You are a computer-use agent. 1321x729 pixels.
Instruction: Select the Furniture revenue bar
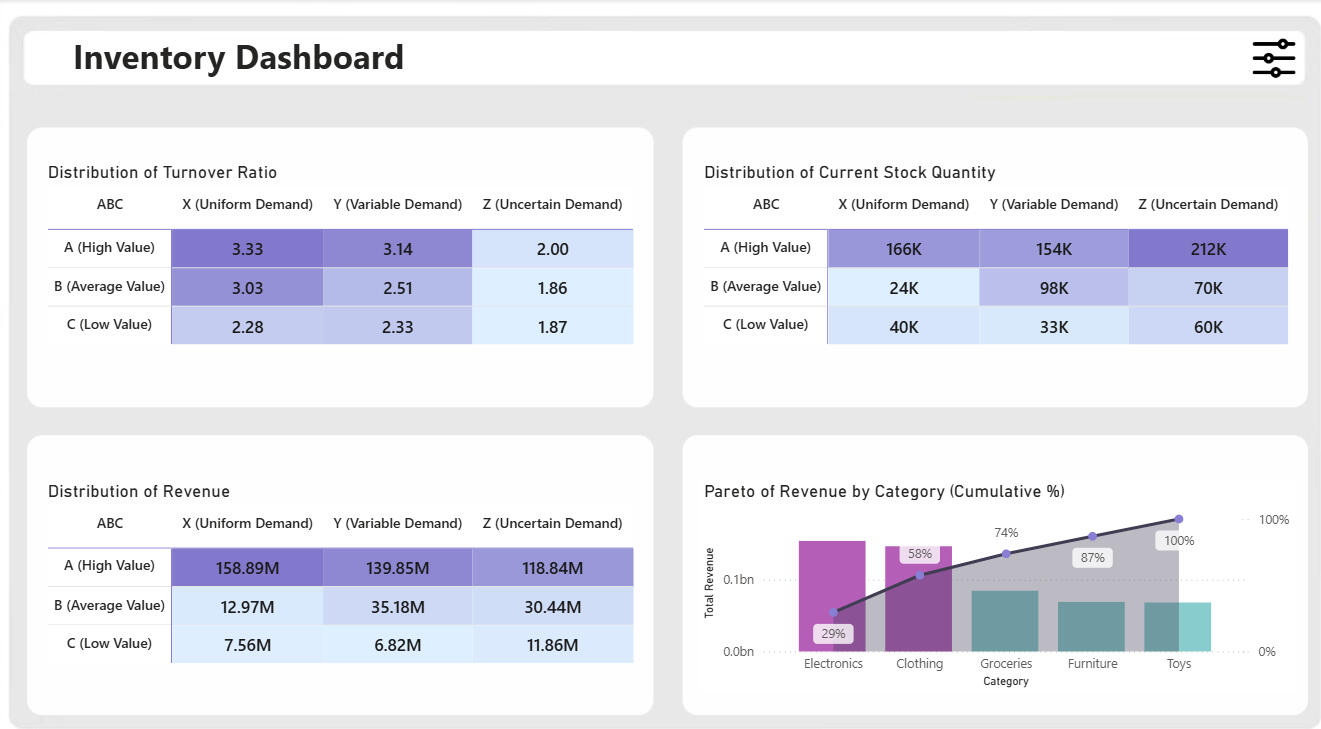click(1091, 626)
